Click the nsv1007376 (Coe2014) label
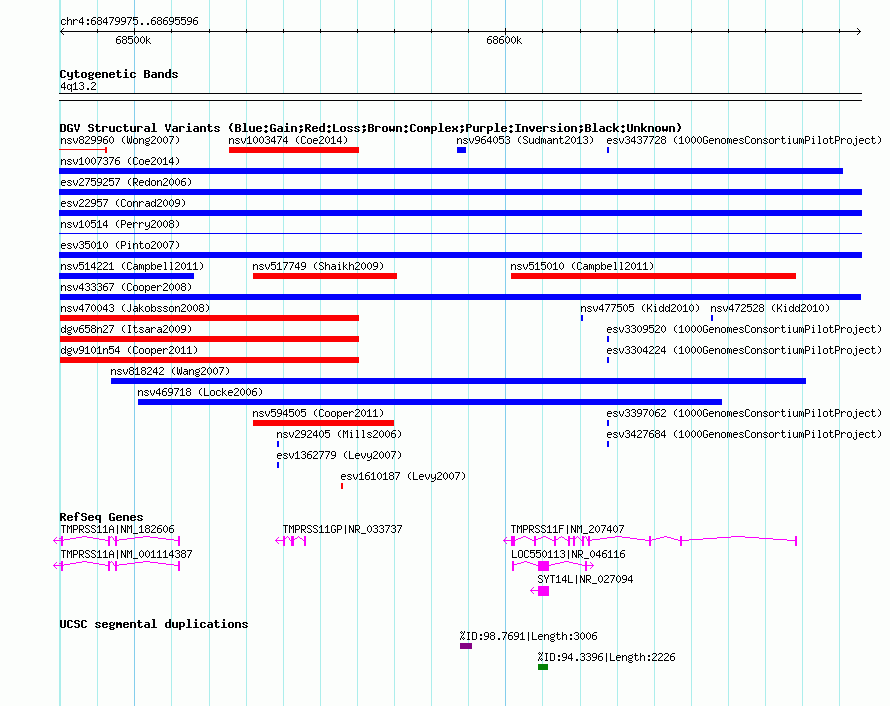This screenshot has width=890, height=706. 120,161
